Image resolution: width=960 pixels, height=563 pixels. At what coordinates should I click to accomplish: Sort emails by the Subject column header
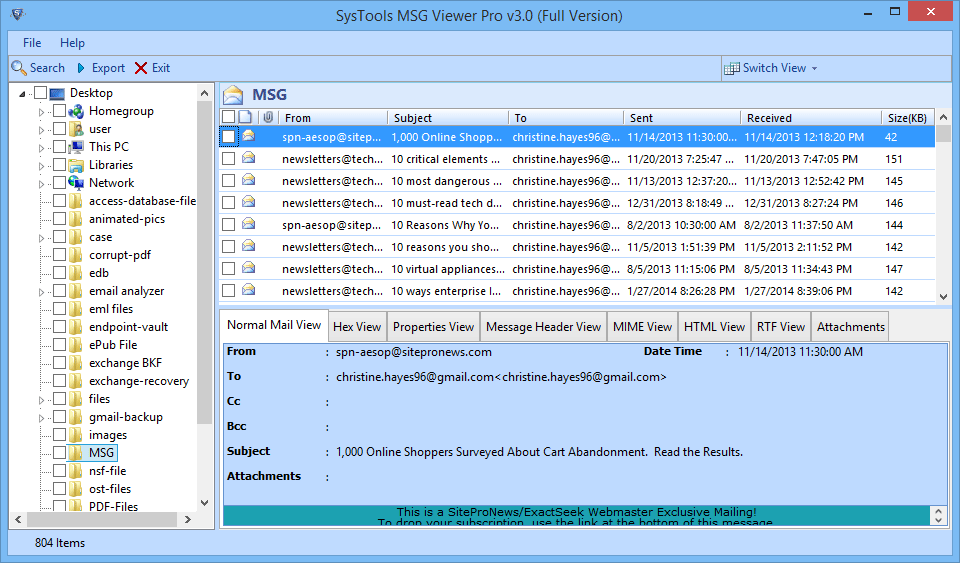tap(448, 117)
